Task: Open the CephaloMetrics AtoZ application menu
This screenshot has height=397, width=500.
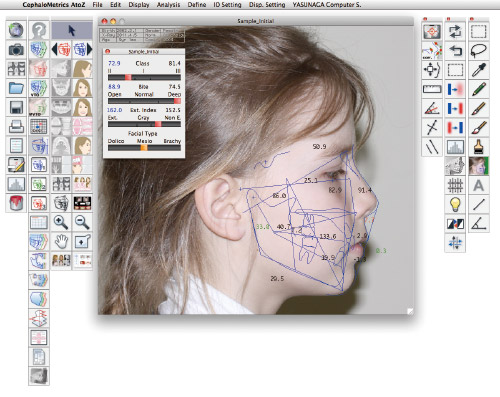Action: [54, 5]
